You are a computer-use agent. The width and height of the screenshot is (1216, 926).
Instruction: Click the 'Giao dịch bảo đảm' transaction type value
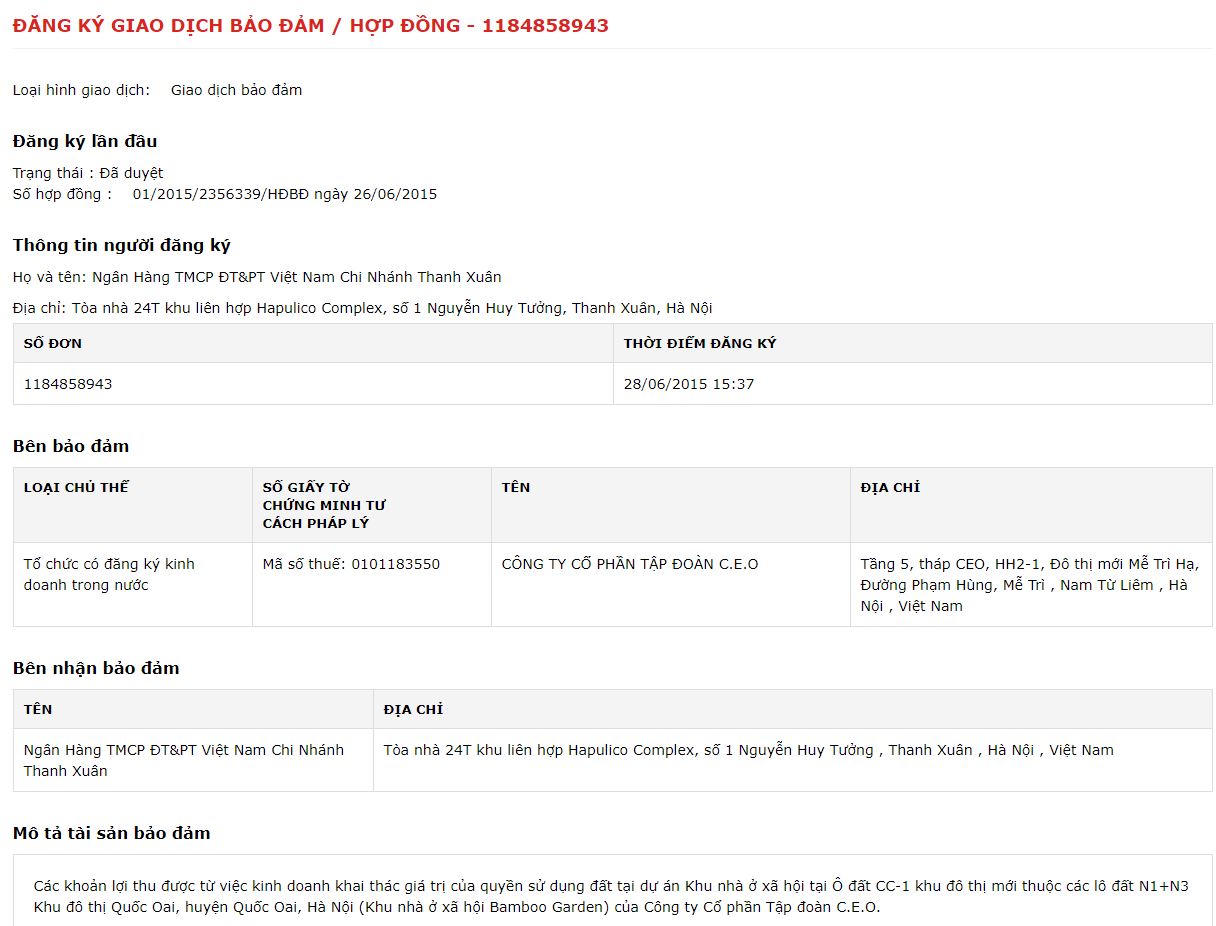236,90
